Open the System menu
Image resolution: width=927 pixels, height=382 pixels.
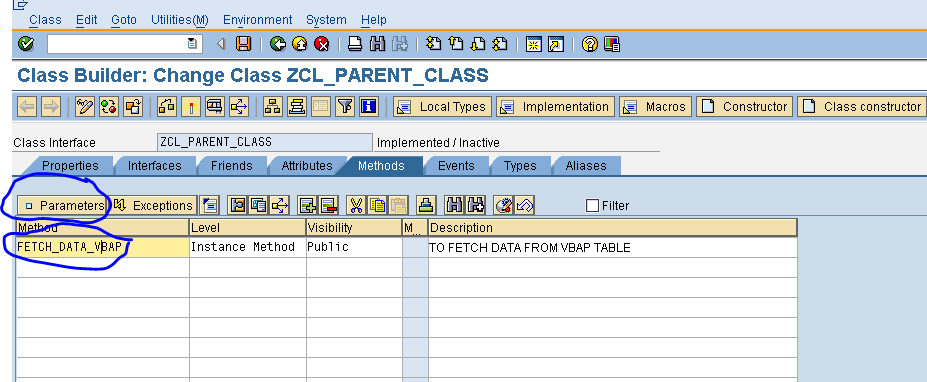click(326, 20)
